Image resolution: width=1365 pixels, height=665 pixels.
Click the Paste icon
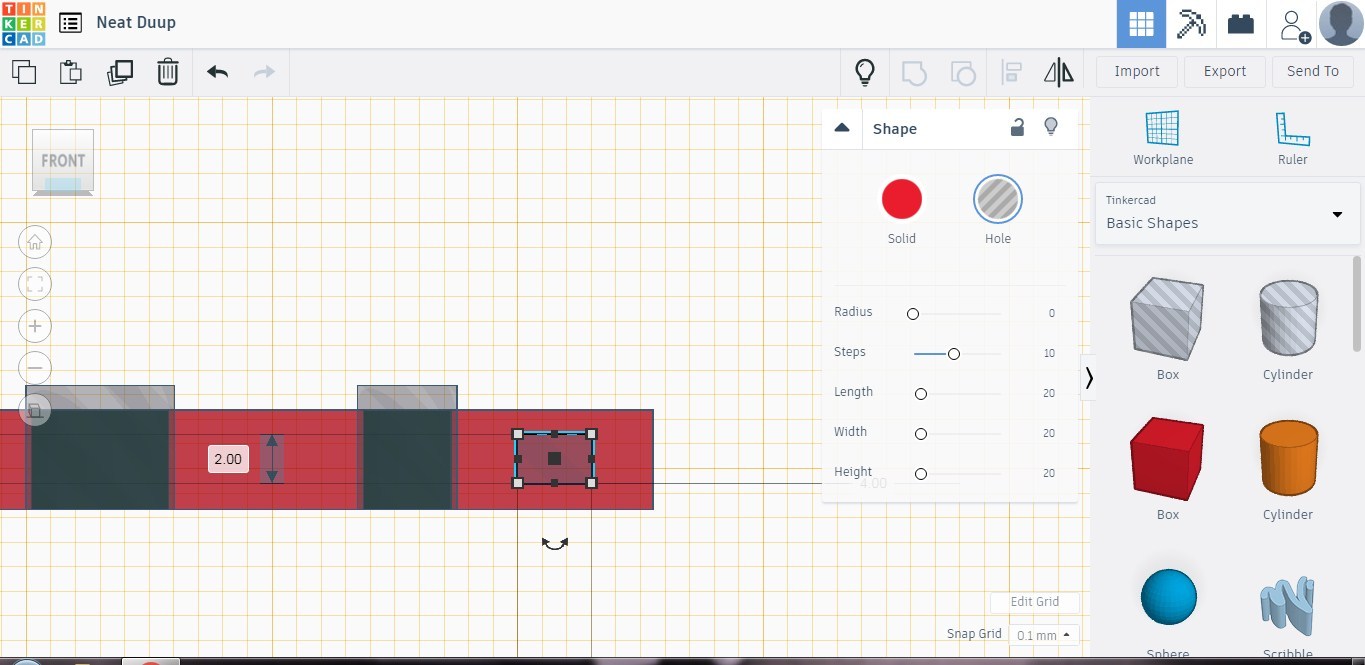click(71, 72)
